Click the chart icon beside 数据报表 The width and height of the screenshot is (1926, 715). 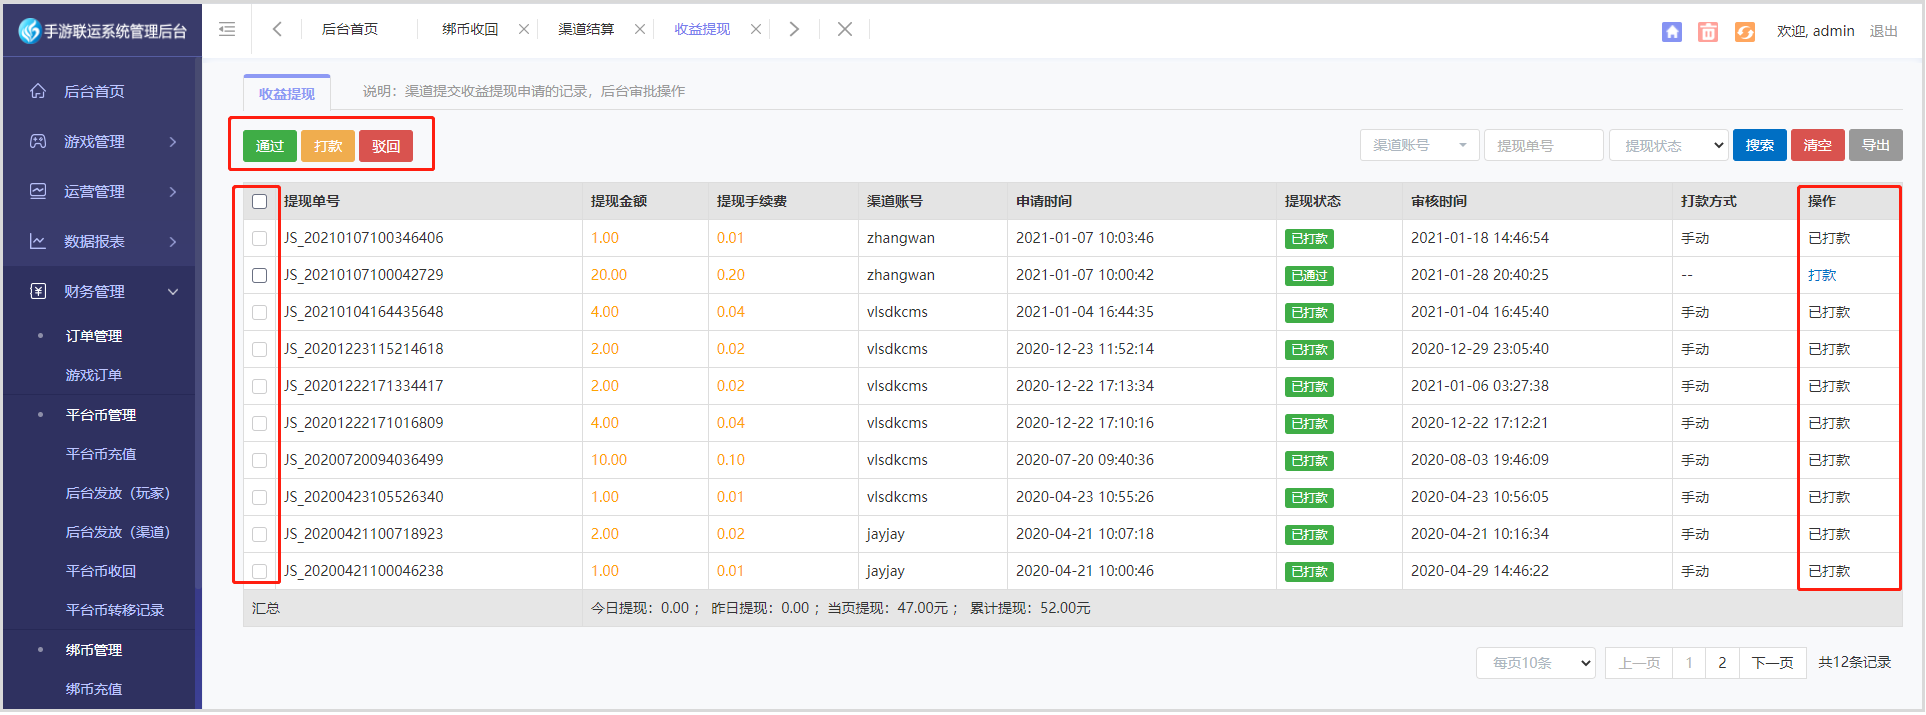pos(38,241)
